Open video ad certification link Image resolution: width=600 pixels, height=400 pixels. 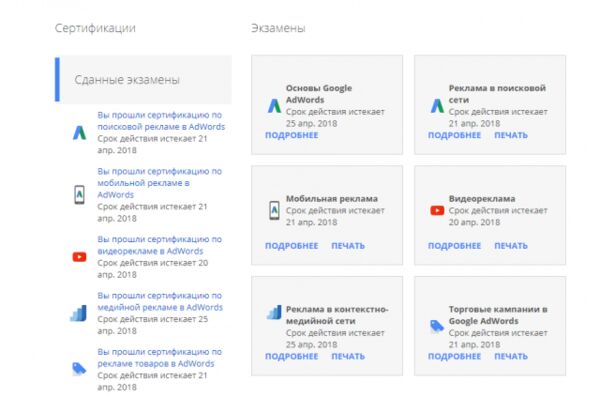[160, 245]
